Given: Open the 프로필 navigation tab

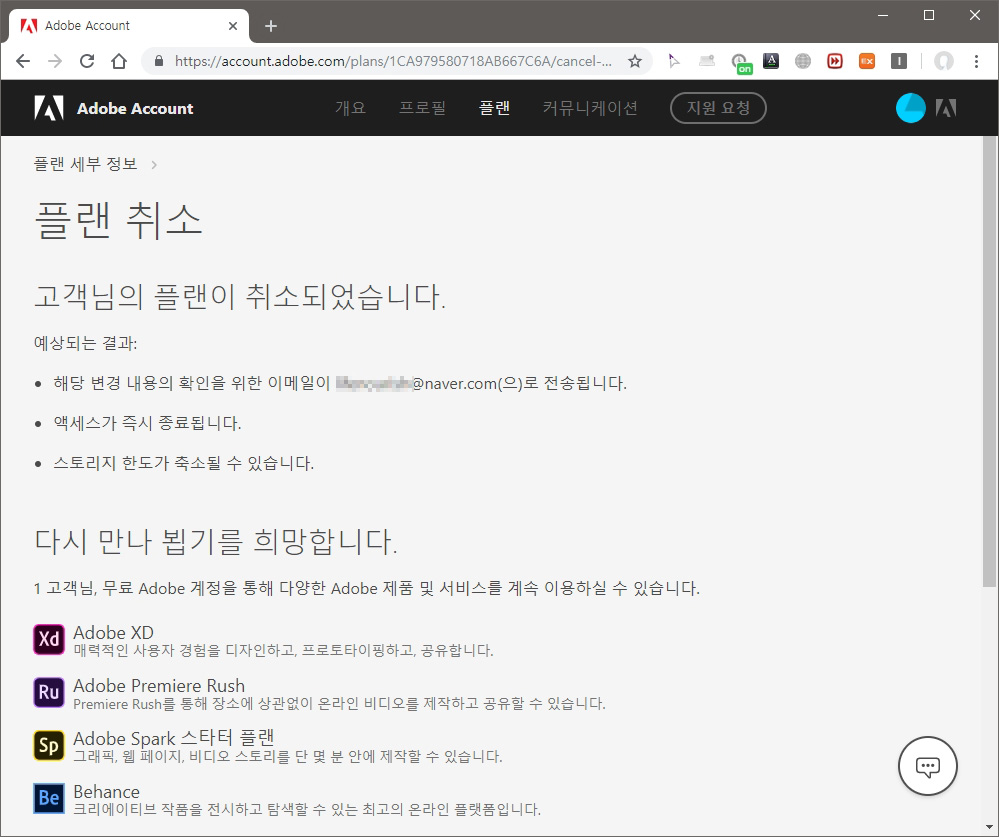Looking at the screenshot, I should pyautogui.click(x=422, y=108).
